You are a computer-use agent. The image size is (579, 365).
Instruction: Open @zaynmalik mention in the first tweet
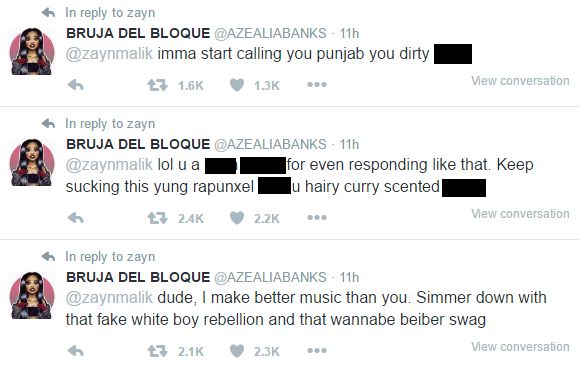(x=109, y=54)
